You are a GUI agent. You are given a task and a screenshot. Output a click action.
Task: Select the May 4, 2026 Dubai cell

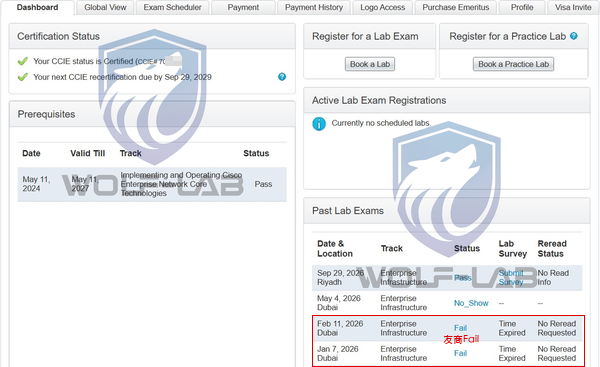tap(339, 303)
